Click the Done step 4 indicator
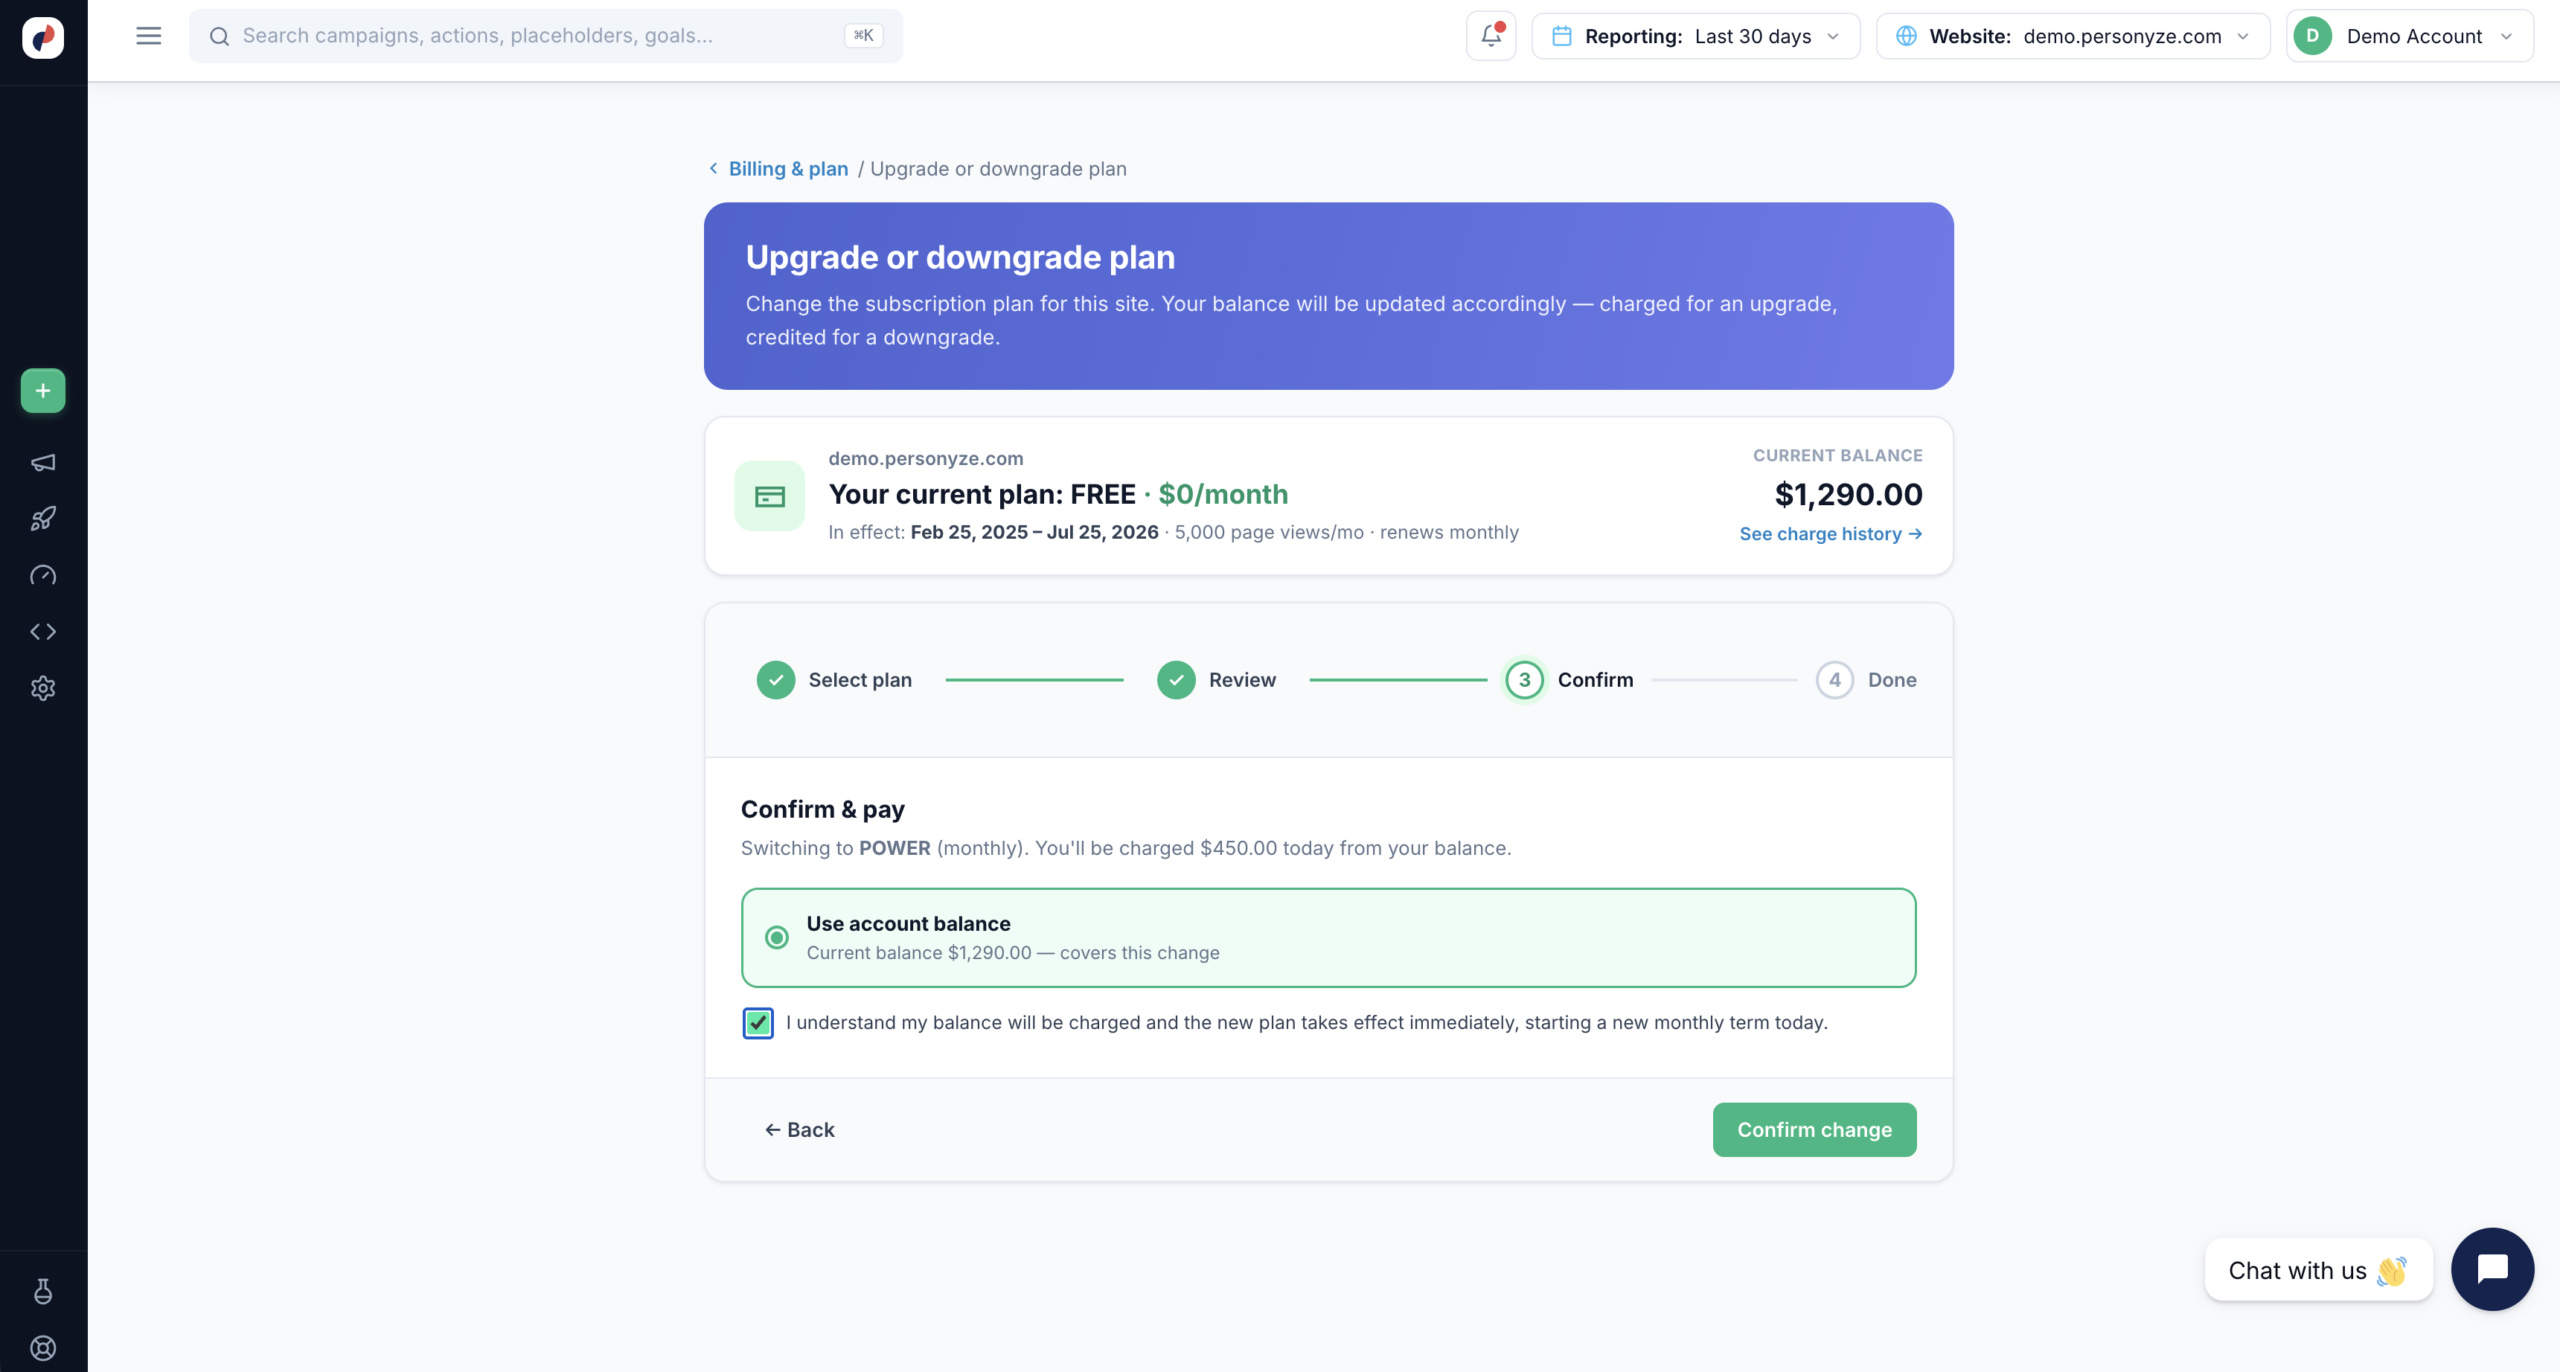The width and height of the screenshot is (2560, 1372). pos(1834,680)
